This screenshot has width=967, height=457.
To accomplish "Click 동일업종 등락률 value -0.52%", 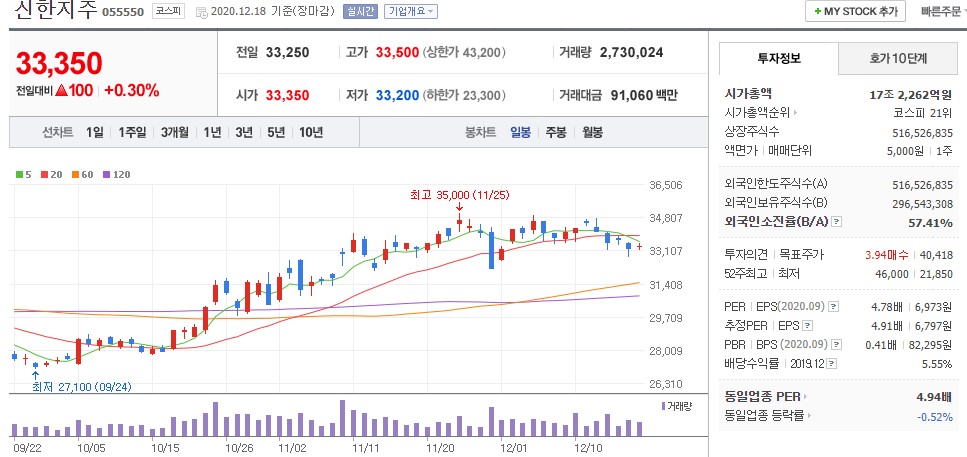I will point(935,416).
